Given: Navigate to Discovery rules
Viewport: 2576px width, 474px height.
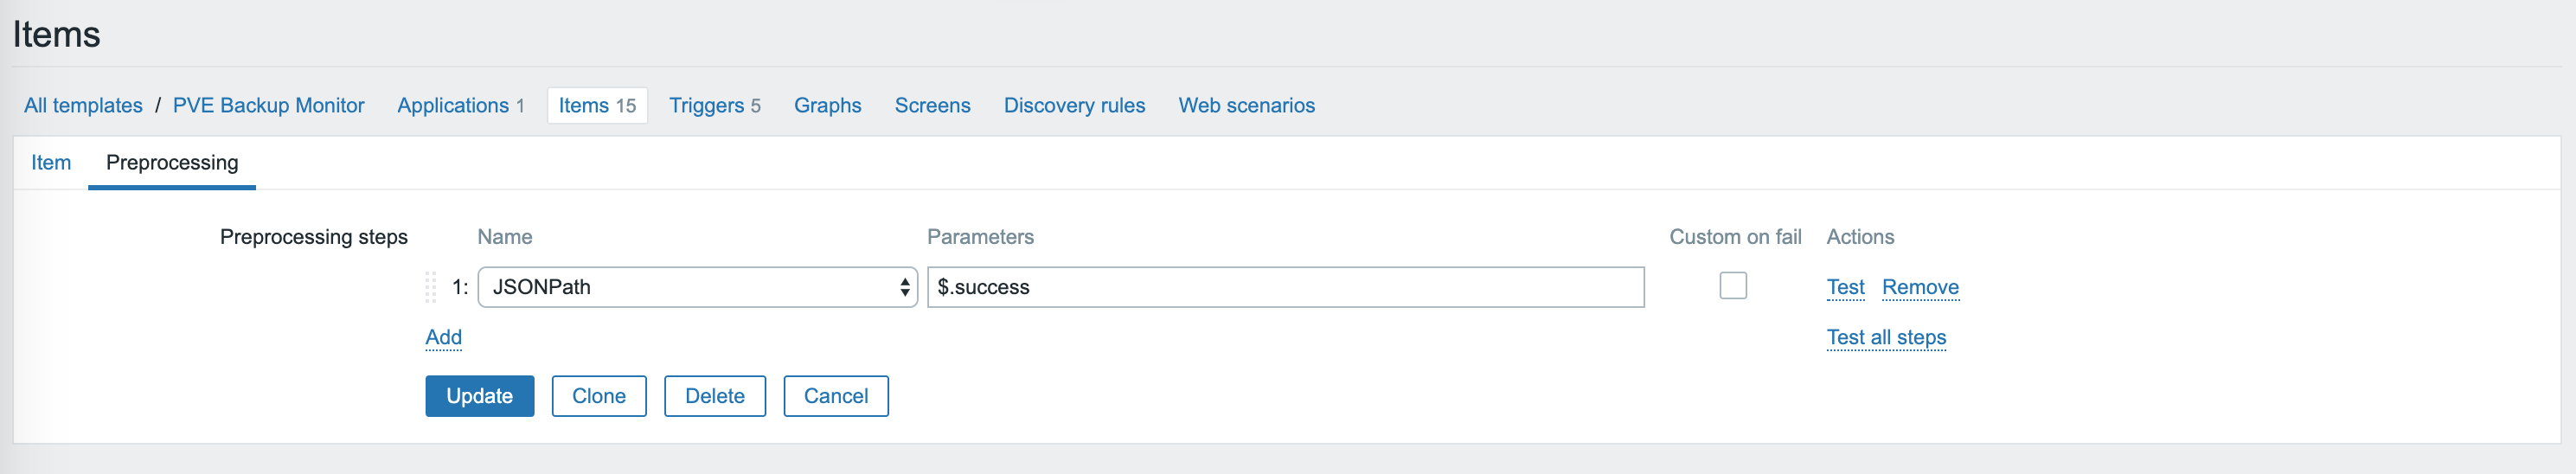Looking at the screenshot, I should [x=1074, y=106].
